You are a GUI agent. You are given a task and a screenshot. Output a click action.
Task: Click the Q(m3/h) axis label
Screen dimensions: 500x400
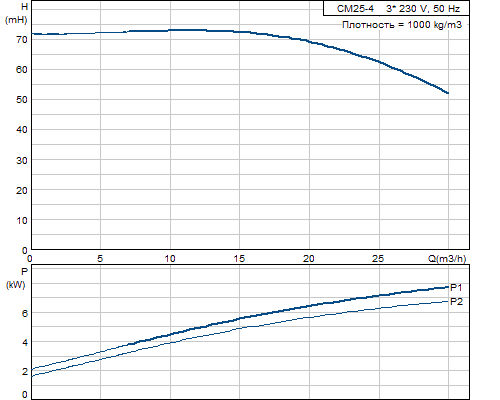[x=447, y=258]
